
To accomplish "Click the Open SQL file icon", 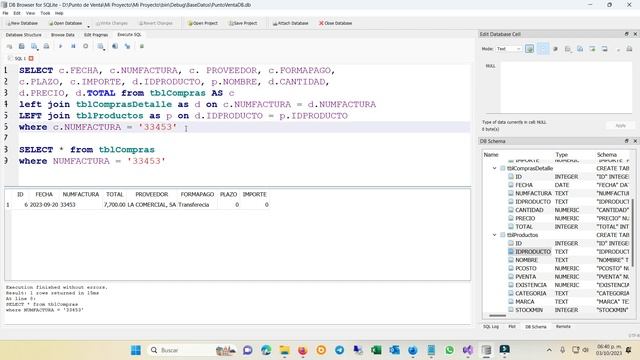I will [x=22, y=47].
